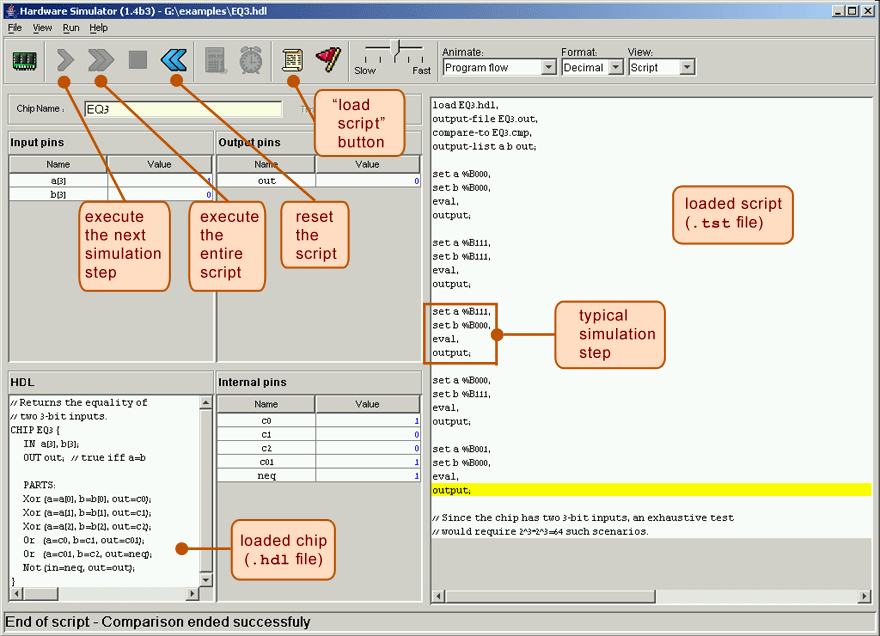Image resolution: width=880 pixels, height=636 pixels.
Task: Open the Run menu
Action: 71,28
